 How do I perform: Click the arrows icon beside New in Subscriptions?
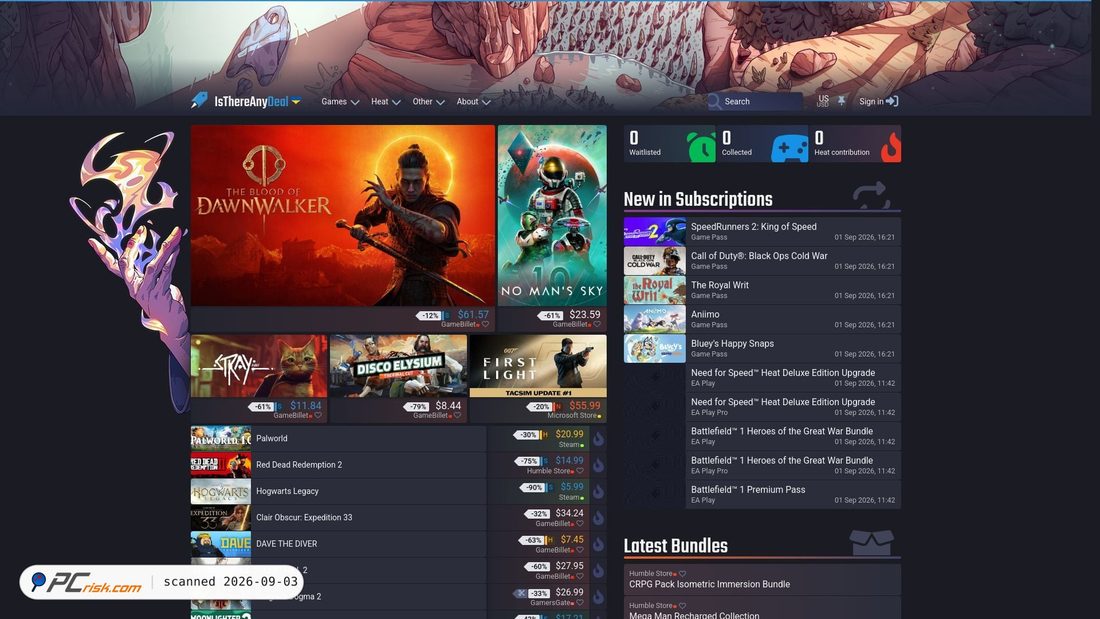click(872, 196)
